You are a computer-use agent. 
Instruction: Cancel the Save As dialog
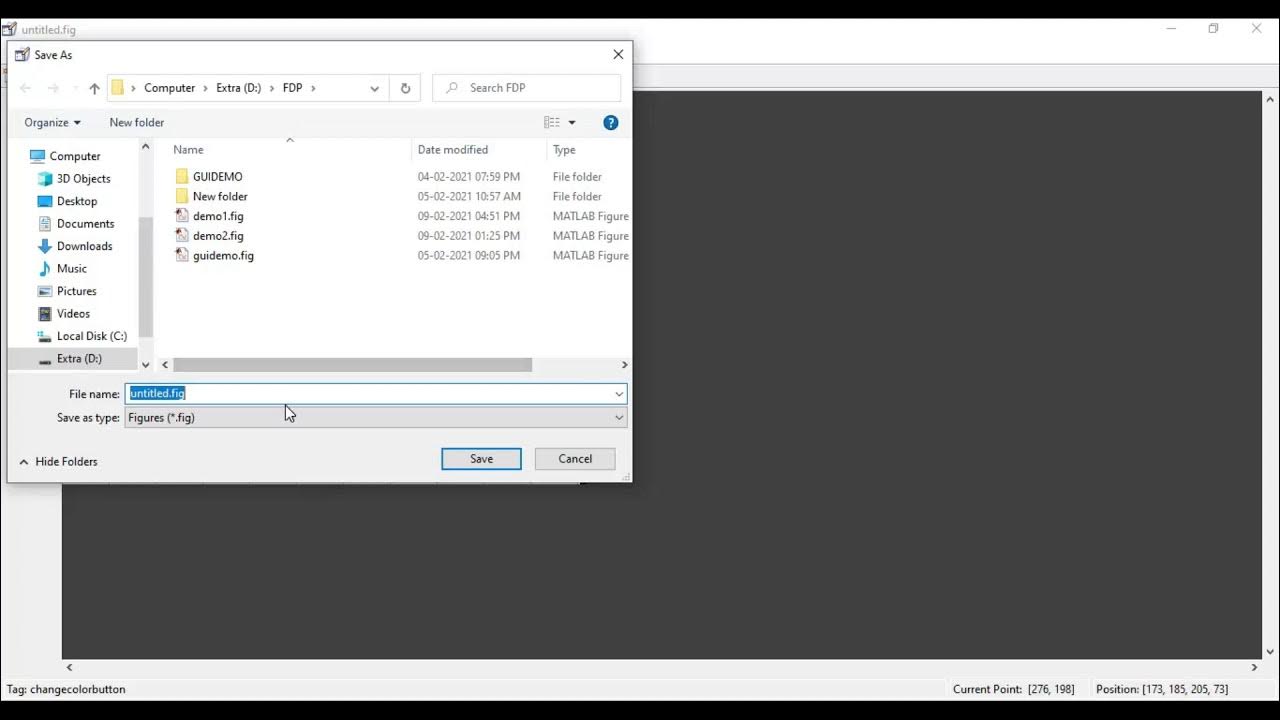click(575, 459)
